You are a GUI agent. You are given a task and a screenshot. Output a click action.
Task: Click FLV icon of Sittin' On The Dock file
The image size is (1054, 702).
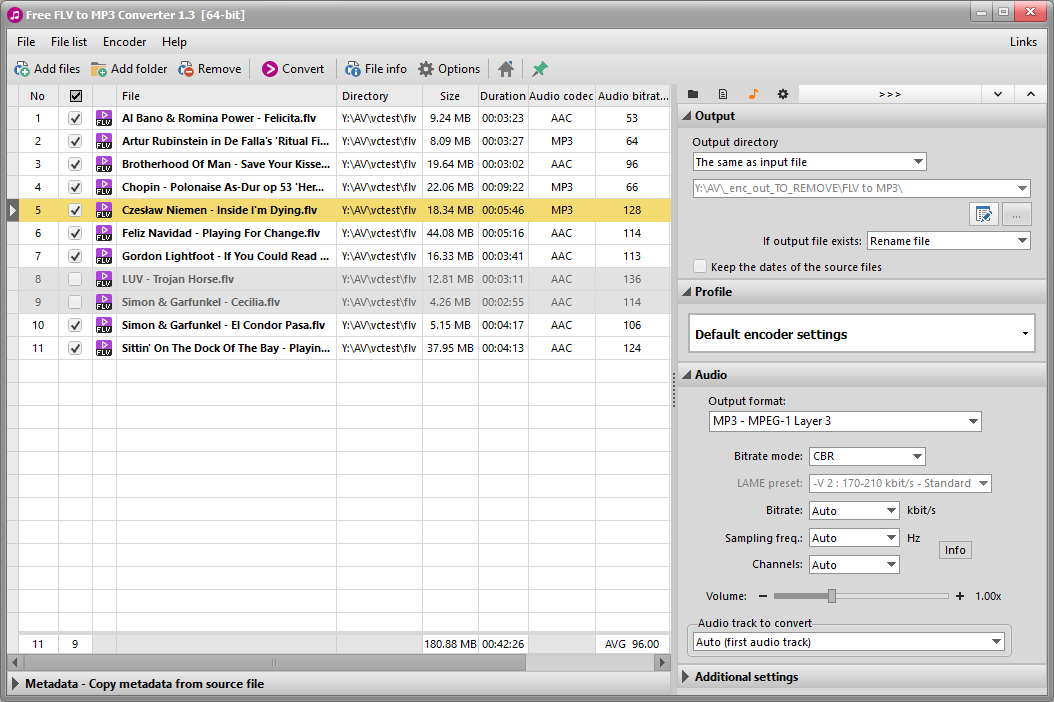coord(104,348)
